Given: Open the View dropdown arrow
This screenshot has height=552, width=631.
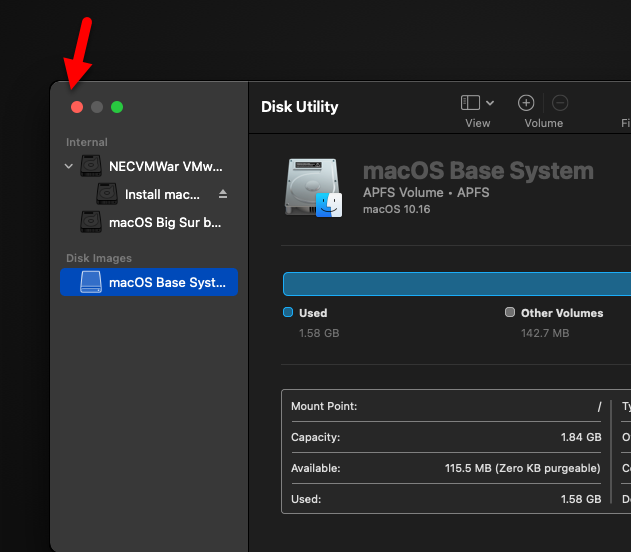Looking at the screenshot, I should coord(490,103).
